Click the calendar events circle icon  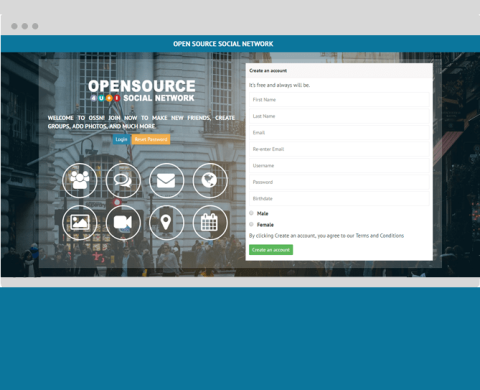click(x=210, y=222)
